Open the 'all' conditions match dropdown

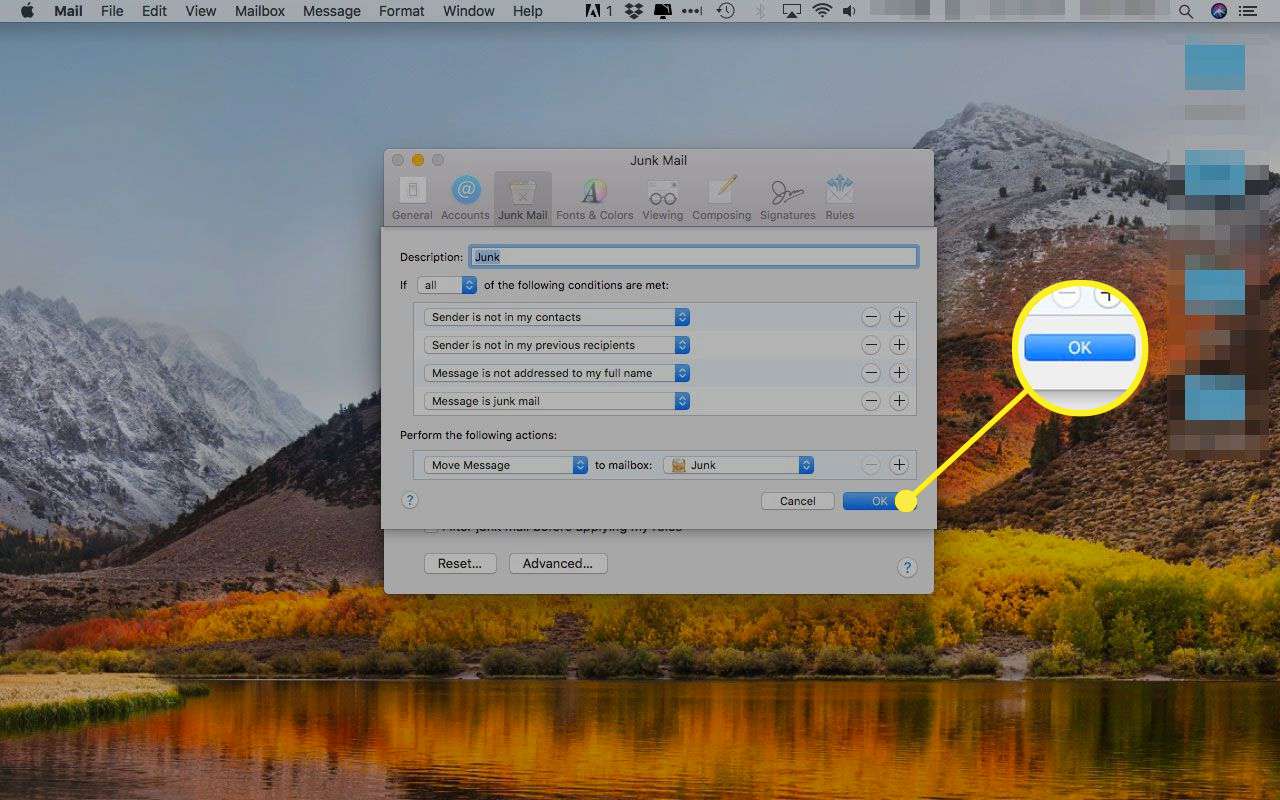point(447,285)
